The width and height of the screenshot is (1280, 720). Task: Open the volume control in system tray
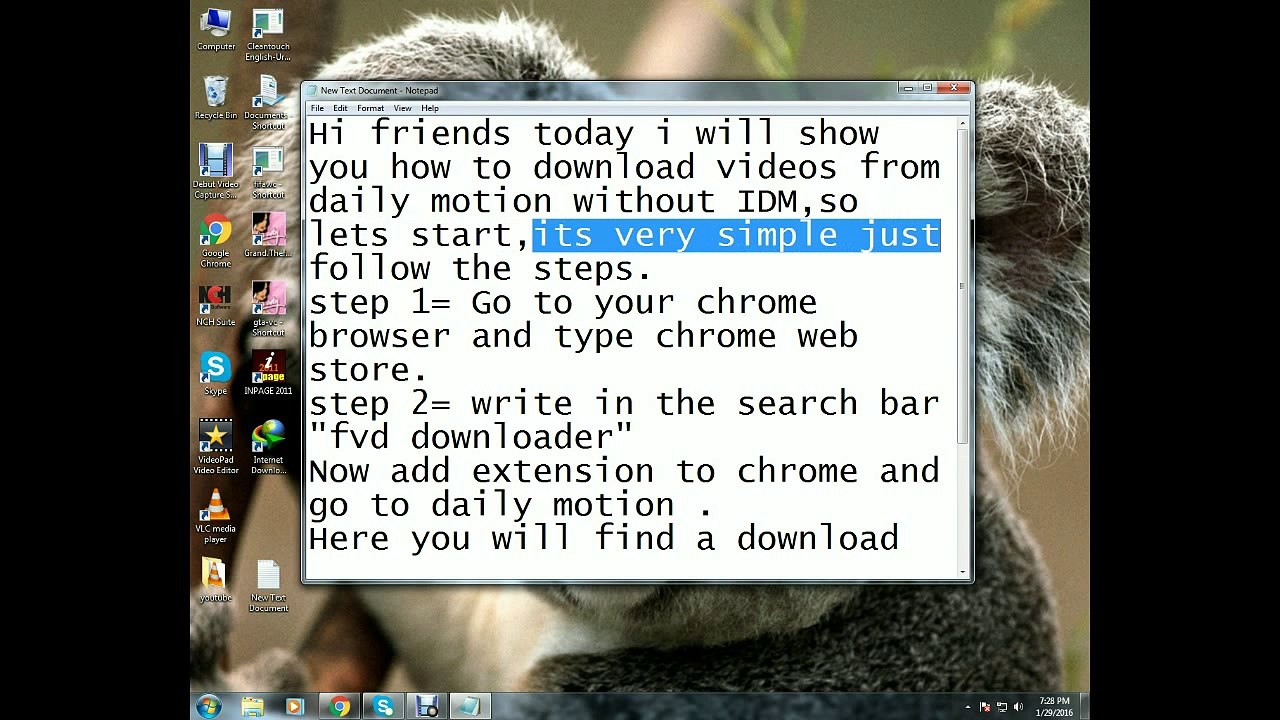click(x=1019, y=707)
